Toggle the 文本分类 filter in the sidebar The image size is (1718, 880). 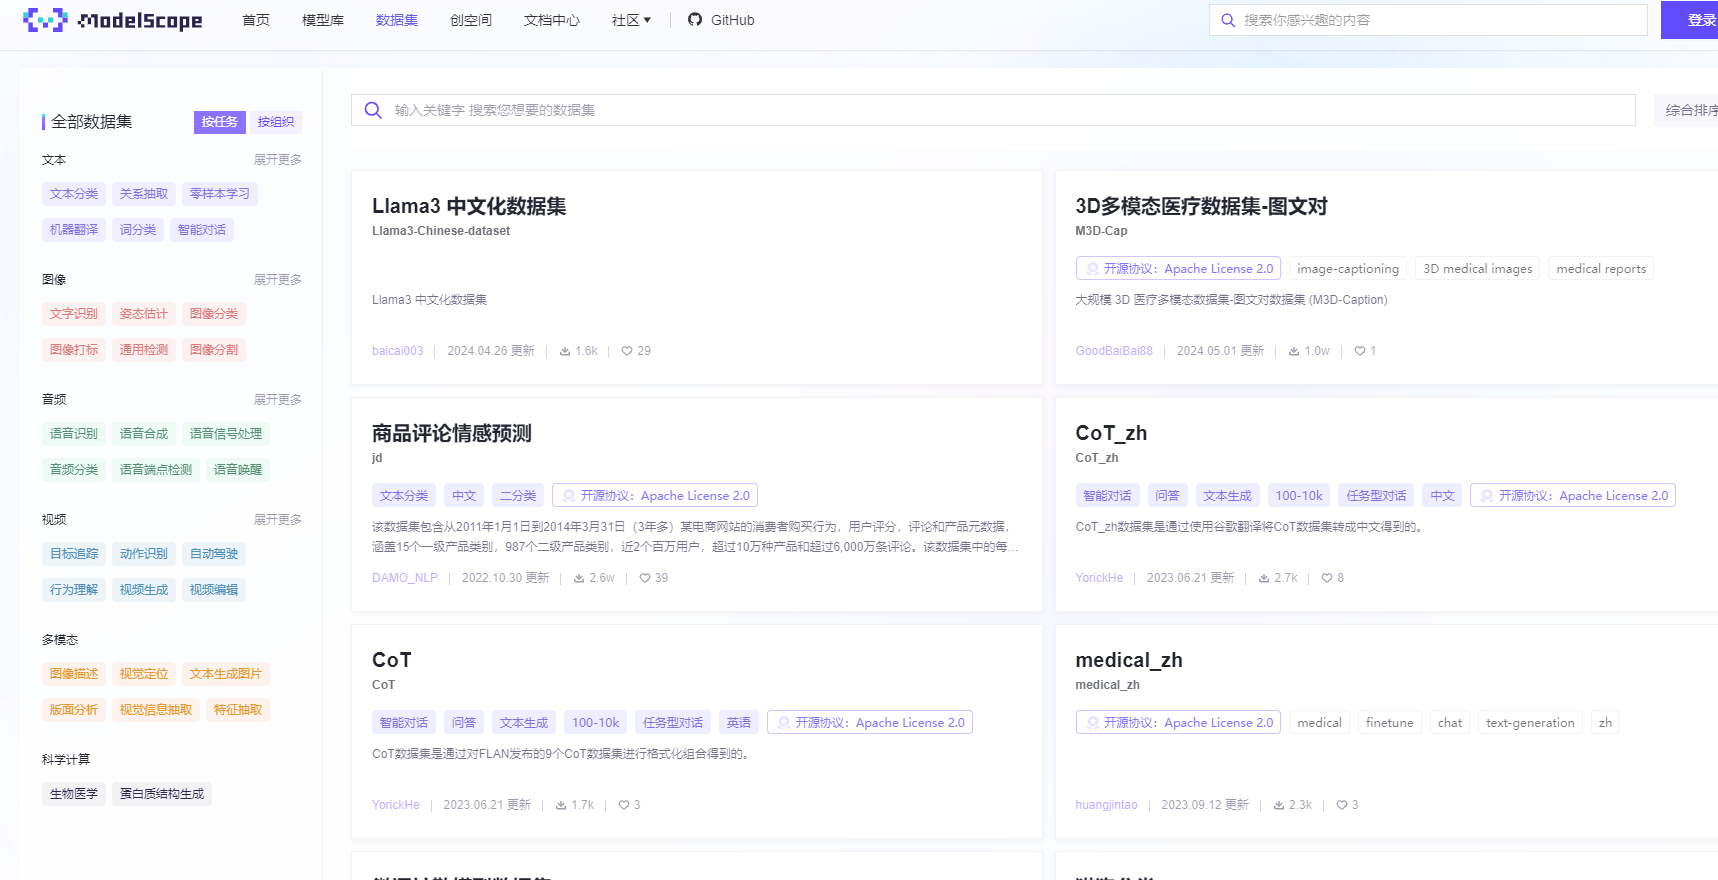pos(74,194)
